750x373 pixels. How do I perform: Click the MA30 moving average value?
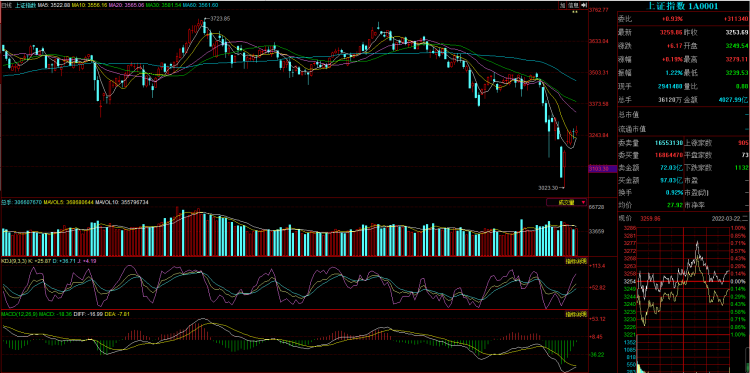point(163,5)
